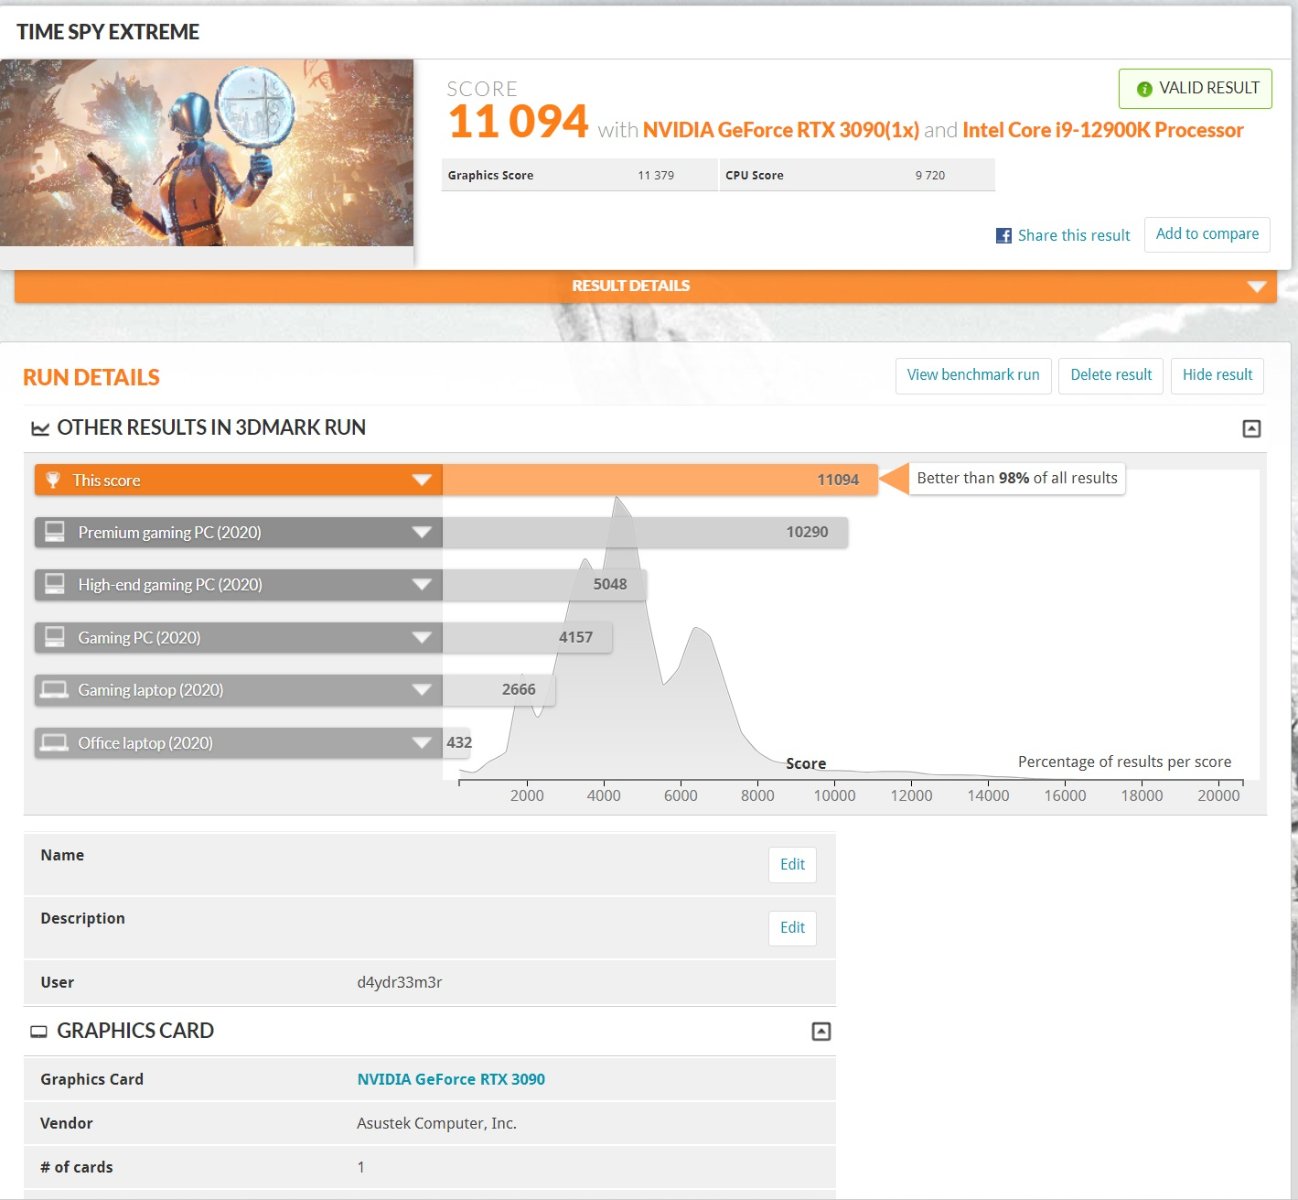Viewport: 1298px width, 1200px height.
Task: Click the High-end gaming PC 5048 score bar
Action: pos(544,584)
